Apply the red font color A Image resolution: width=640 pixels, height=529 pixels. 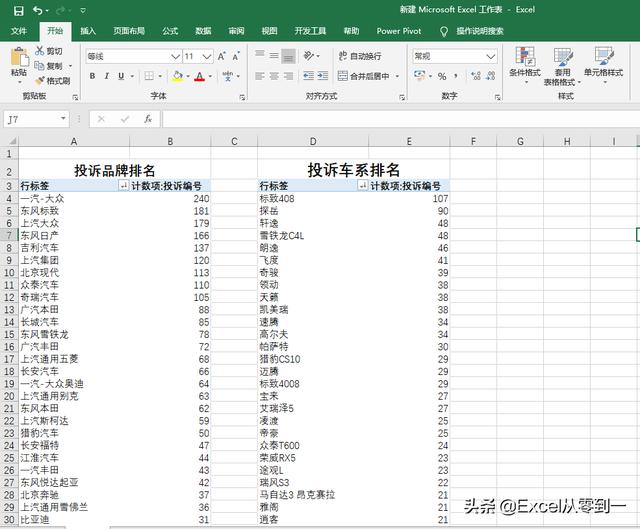pyautogui.click(x=200, y=76)
